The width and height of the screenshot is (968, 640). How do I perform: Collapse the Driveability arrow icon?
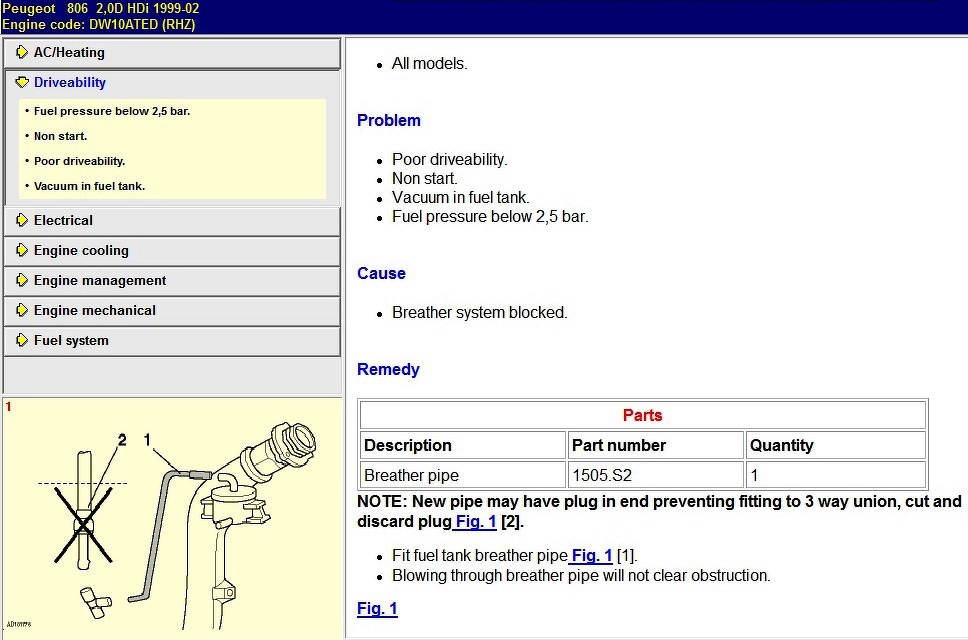pyautogui.click(x=22, y=82)
